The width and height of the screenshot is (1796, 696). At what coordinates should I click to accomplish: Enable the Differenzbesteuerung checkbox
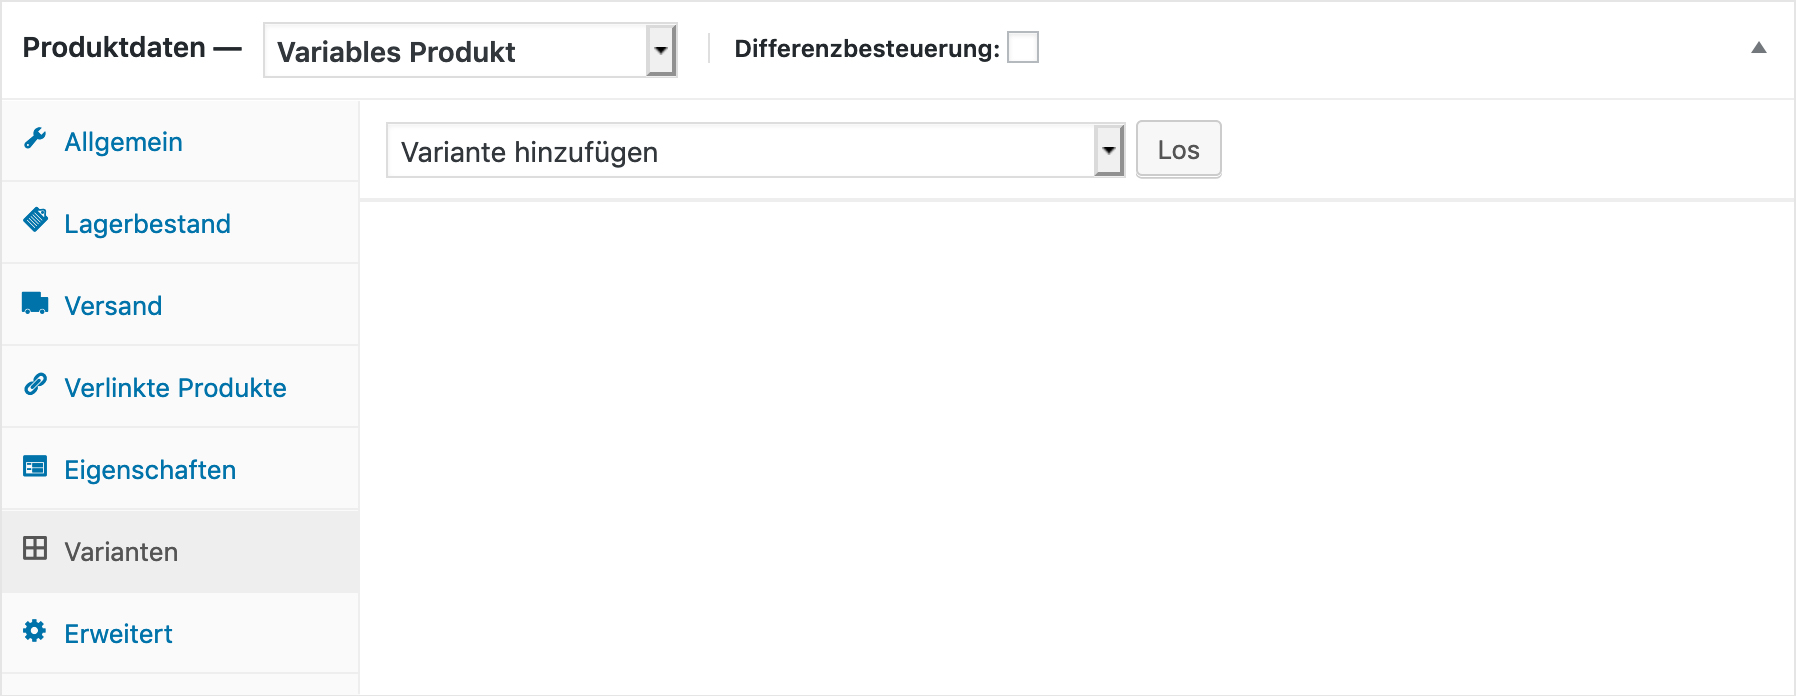pyautogui.click(x=1023, y=47)
